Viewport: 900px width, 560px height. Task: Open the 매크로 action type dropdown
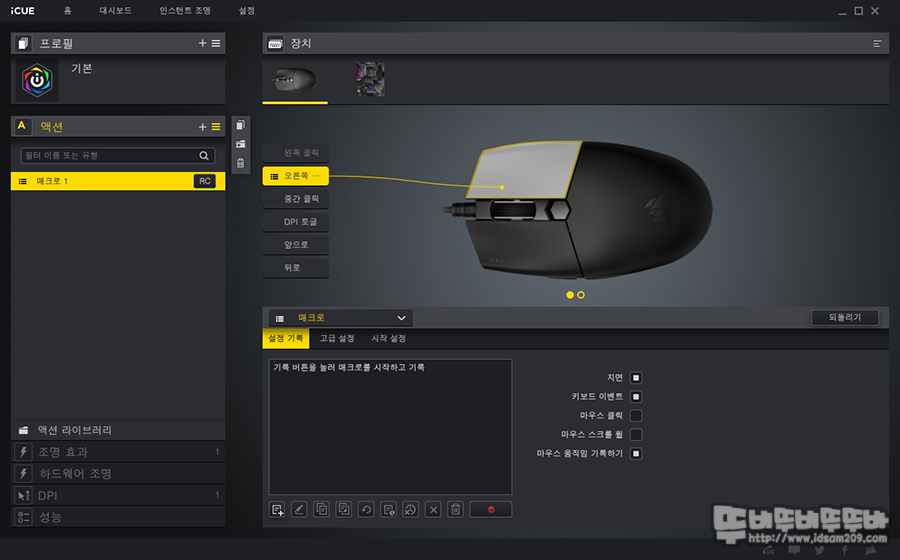coord(340,318)
